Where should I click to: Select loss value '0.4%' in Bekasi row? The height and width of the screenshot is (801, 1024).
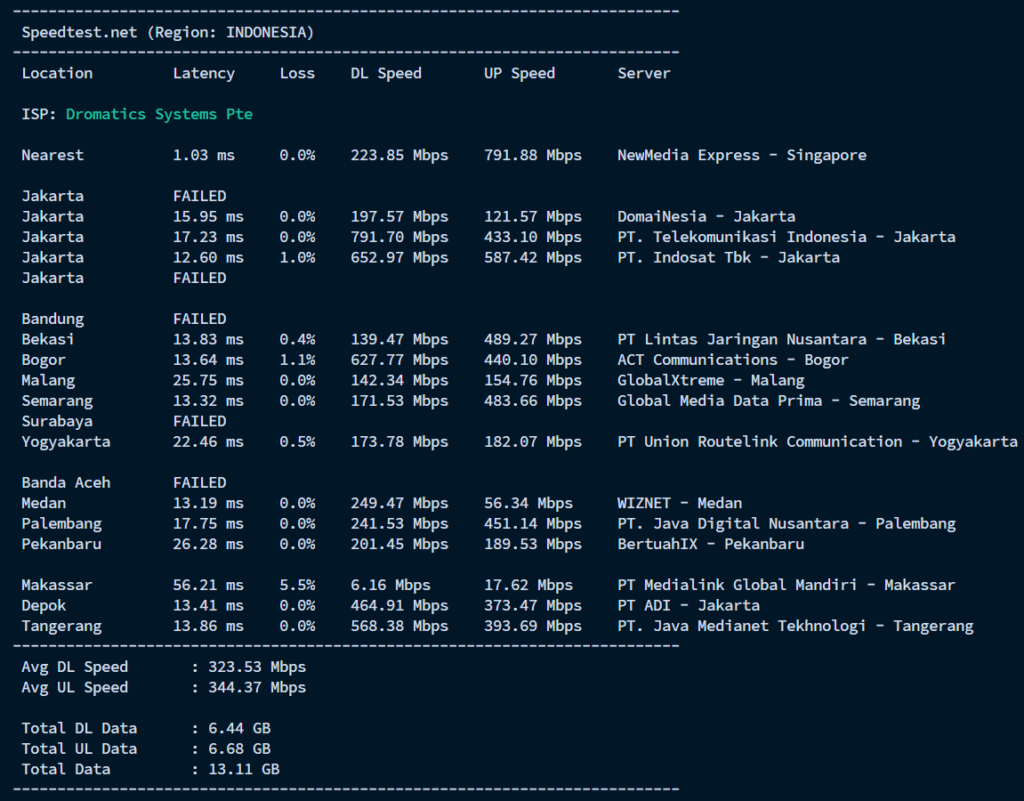297,339
